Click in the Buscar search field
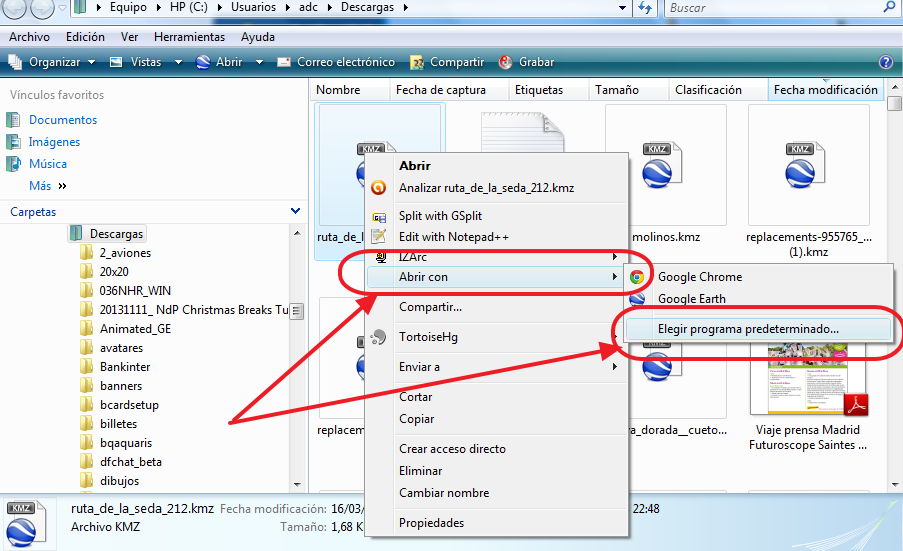This screenshot has height=551, width=903. coord(770,9)
